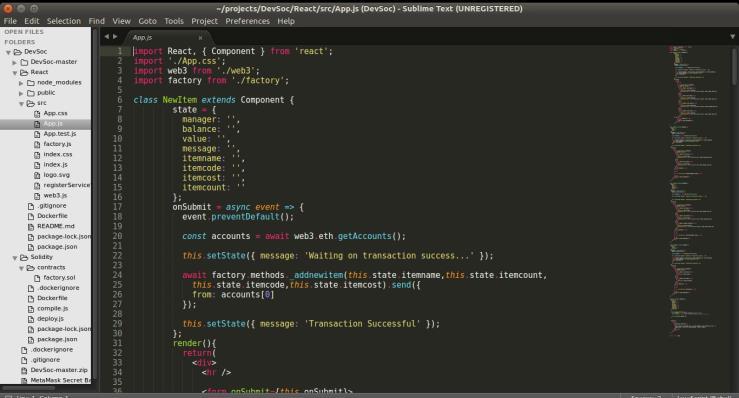
Task: Open the Edit menu
Action: [32, 21]
